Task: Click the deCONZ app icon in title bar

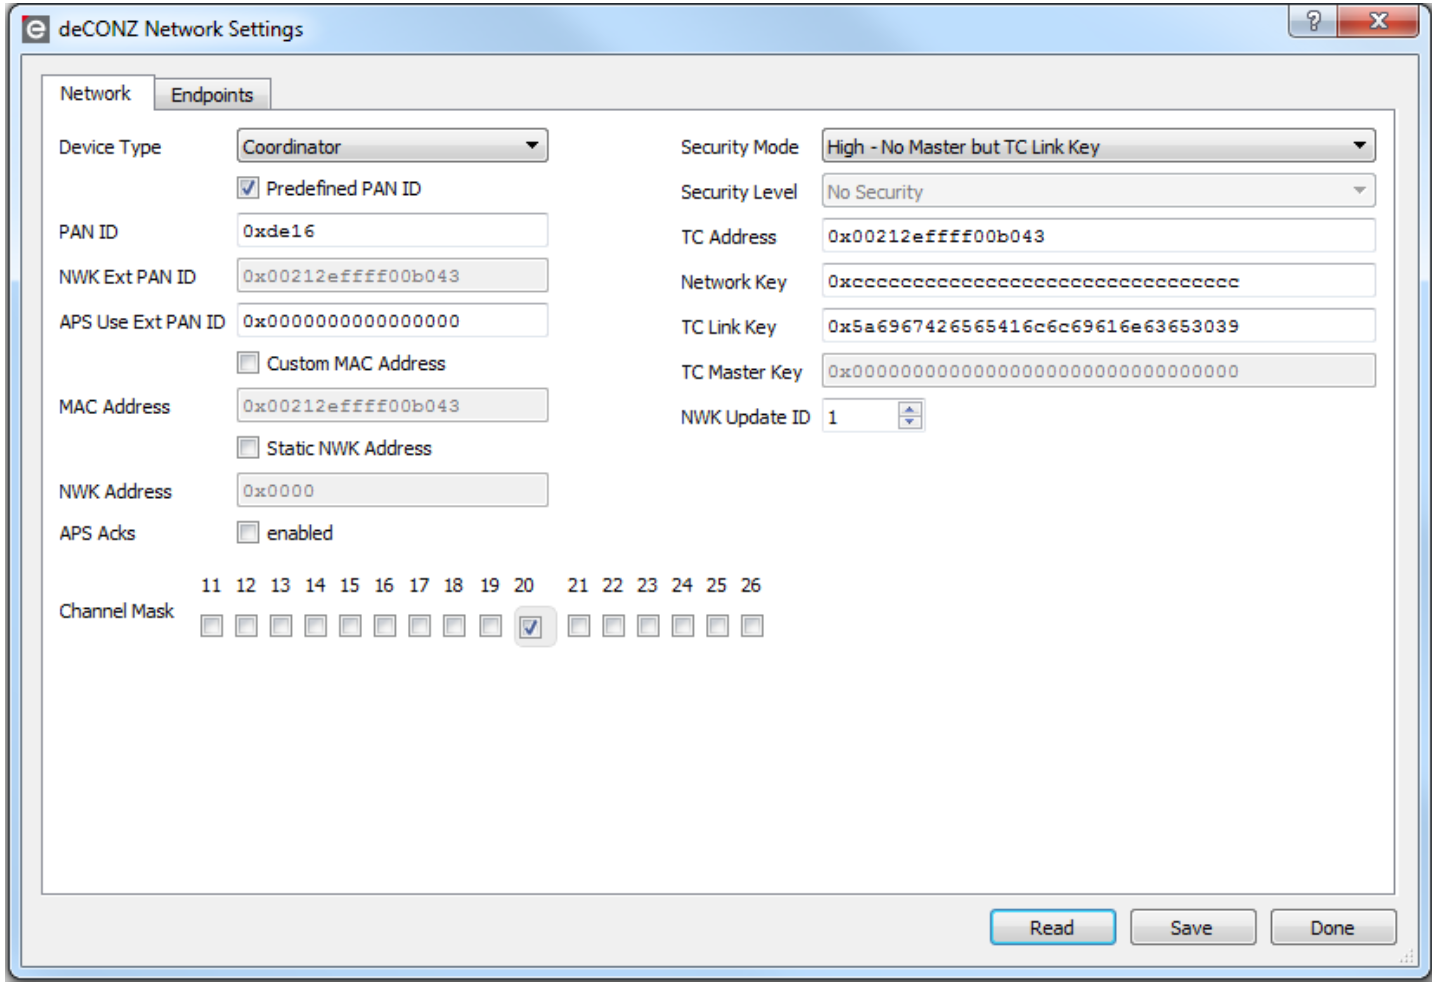Action: coord(35,29)
